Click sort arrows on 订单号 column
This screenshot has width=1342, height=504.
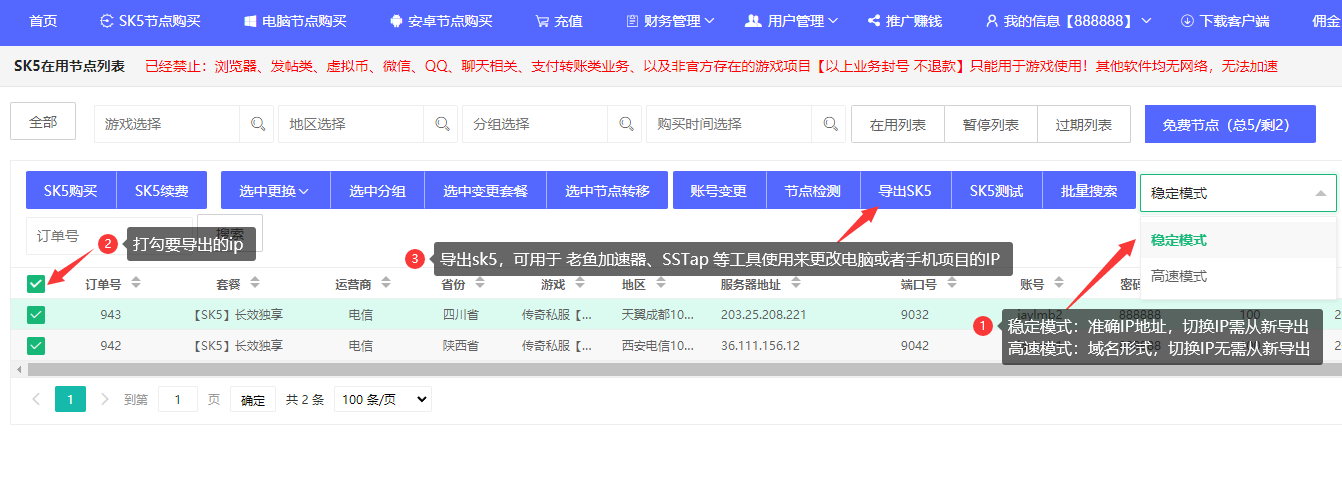pyautogui.click(x=136, y=284)
